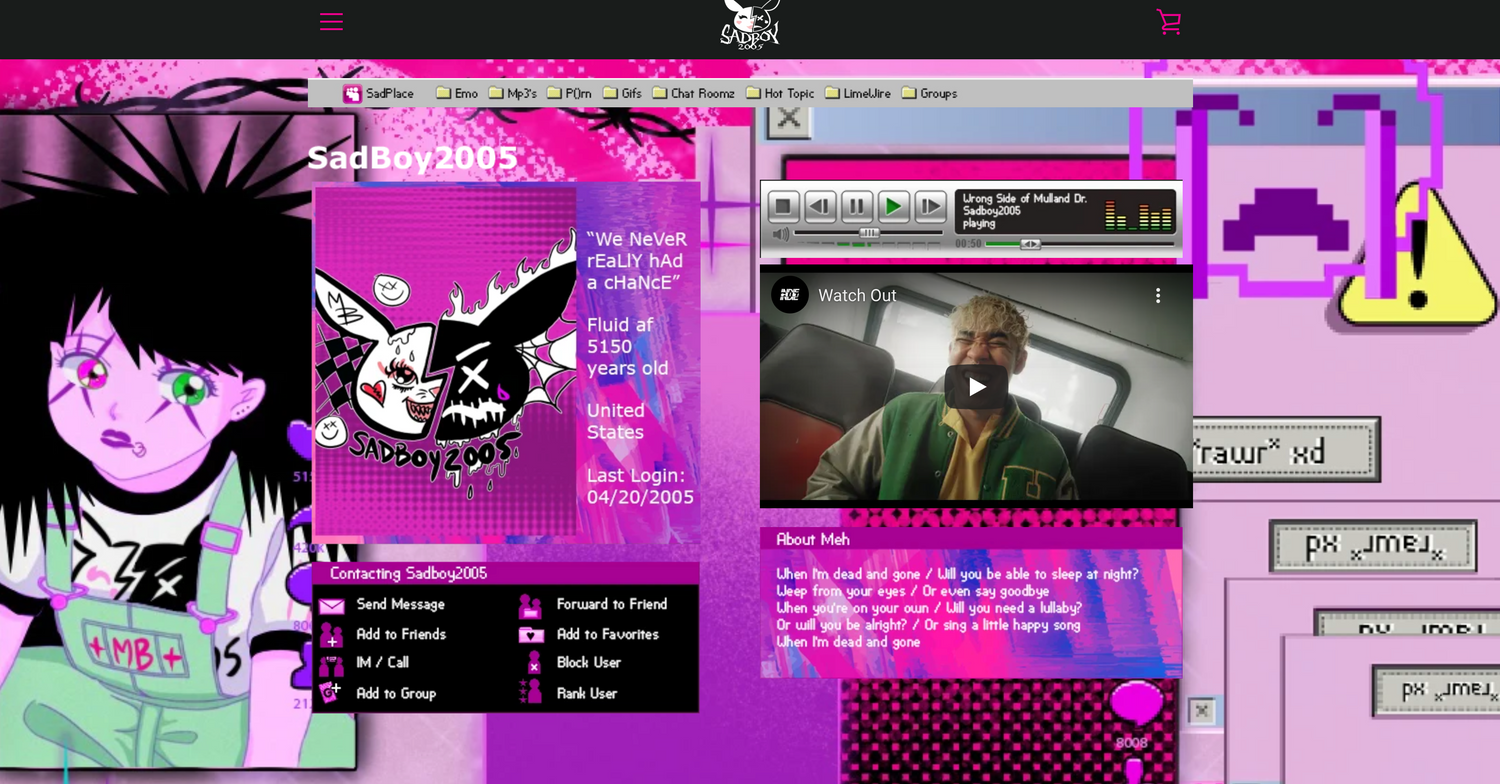Open the Hot Topic folder
Viewport: 1500px width, 784px height.
pyautogui.click(x=780, y=93)
